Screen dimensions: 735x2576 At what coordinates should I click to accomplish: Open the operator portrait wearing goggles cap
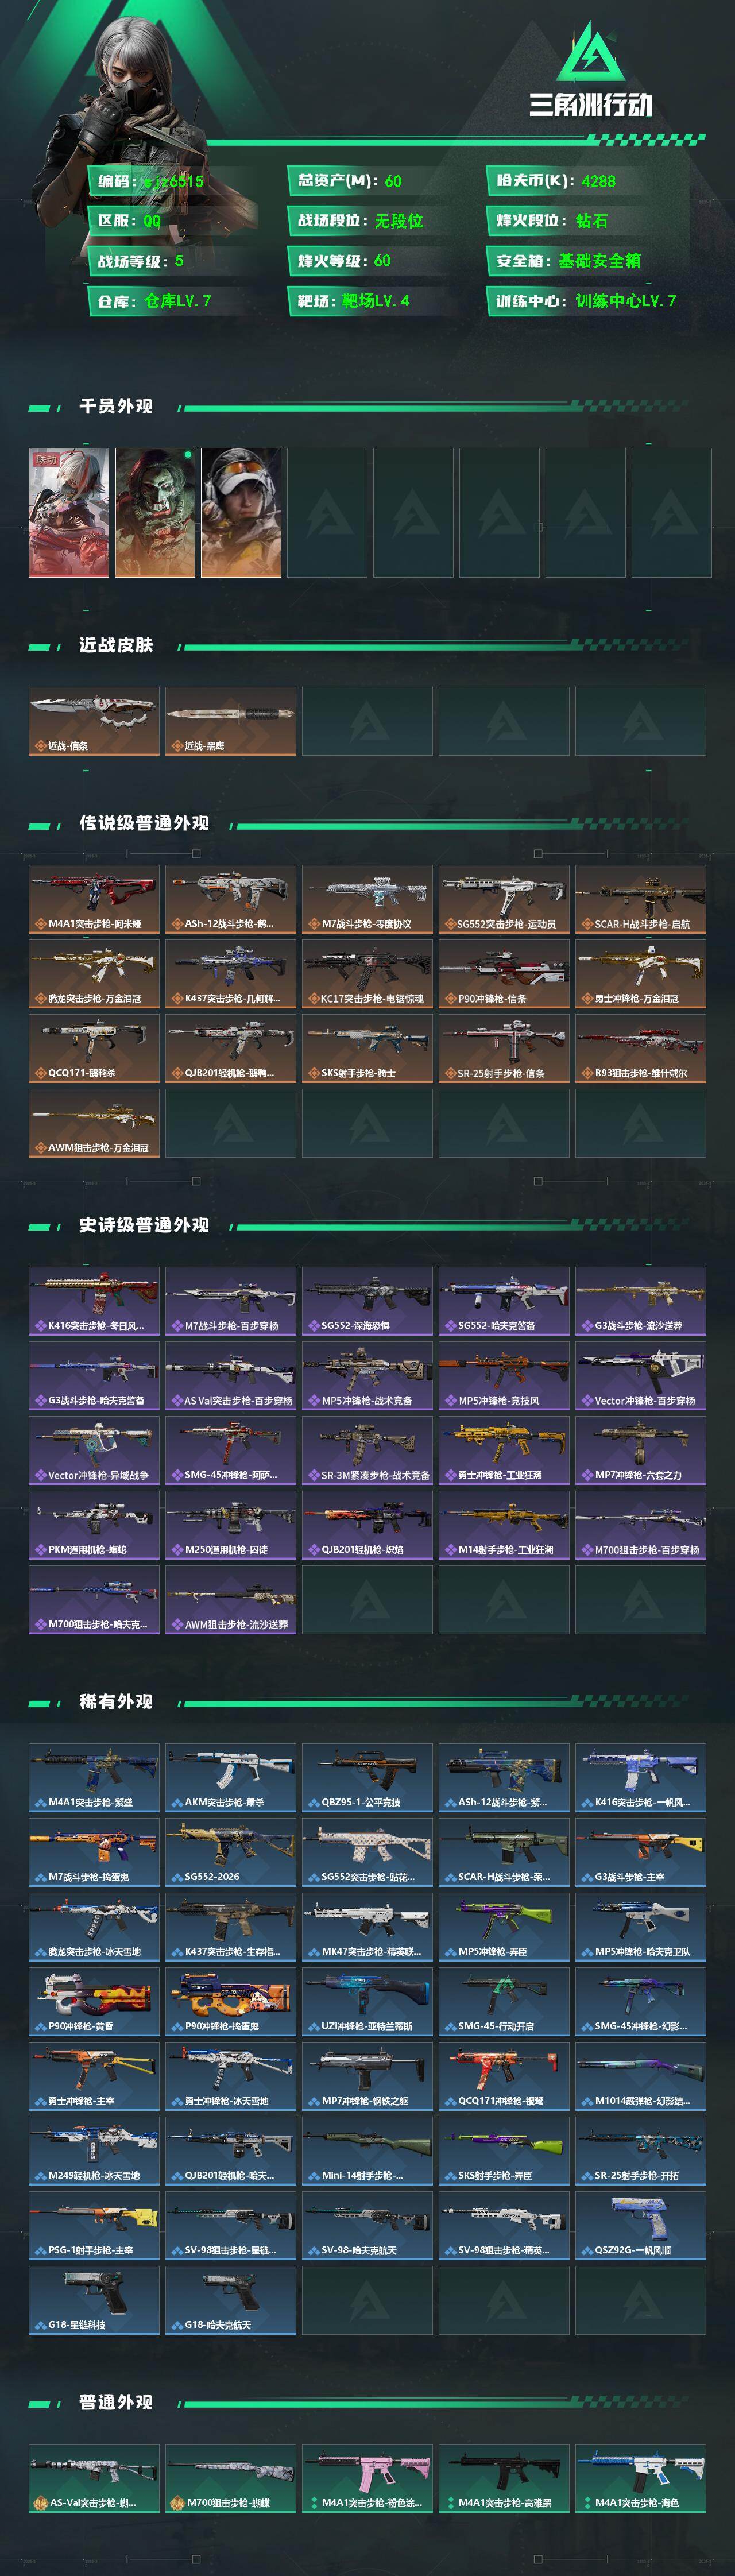pos(241,512)
